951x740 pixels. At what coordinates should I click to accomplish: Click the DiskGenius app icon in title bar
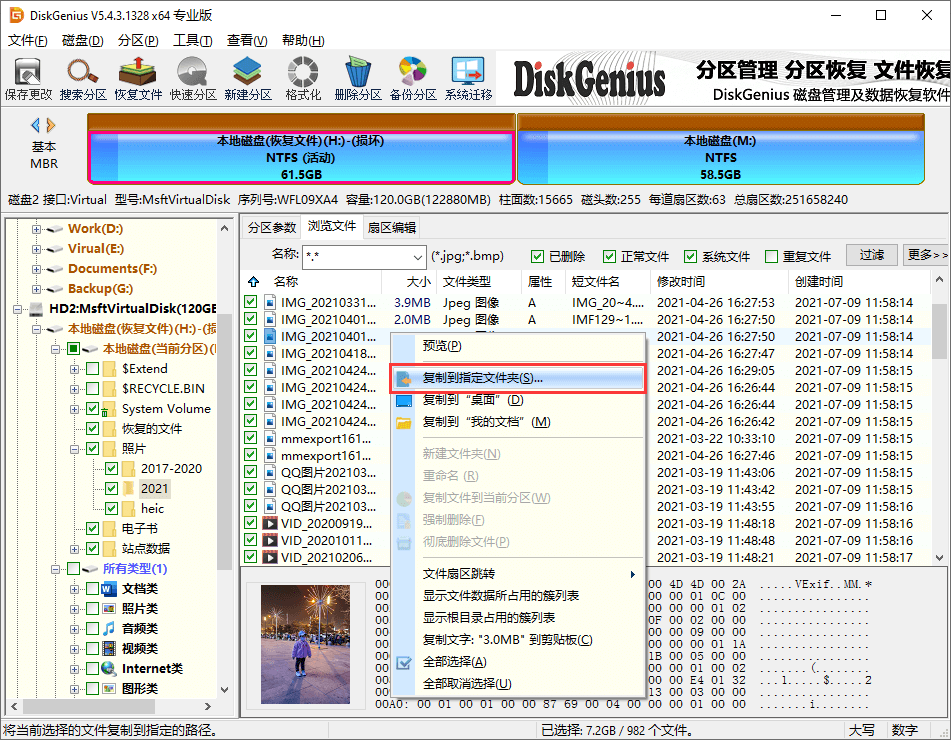coord(16,15)
